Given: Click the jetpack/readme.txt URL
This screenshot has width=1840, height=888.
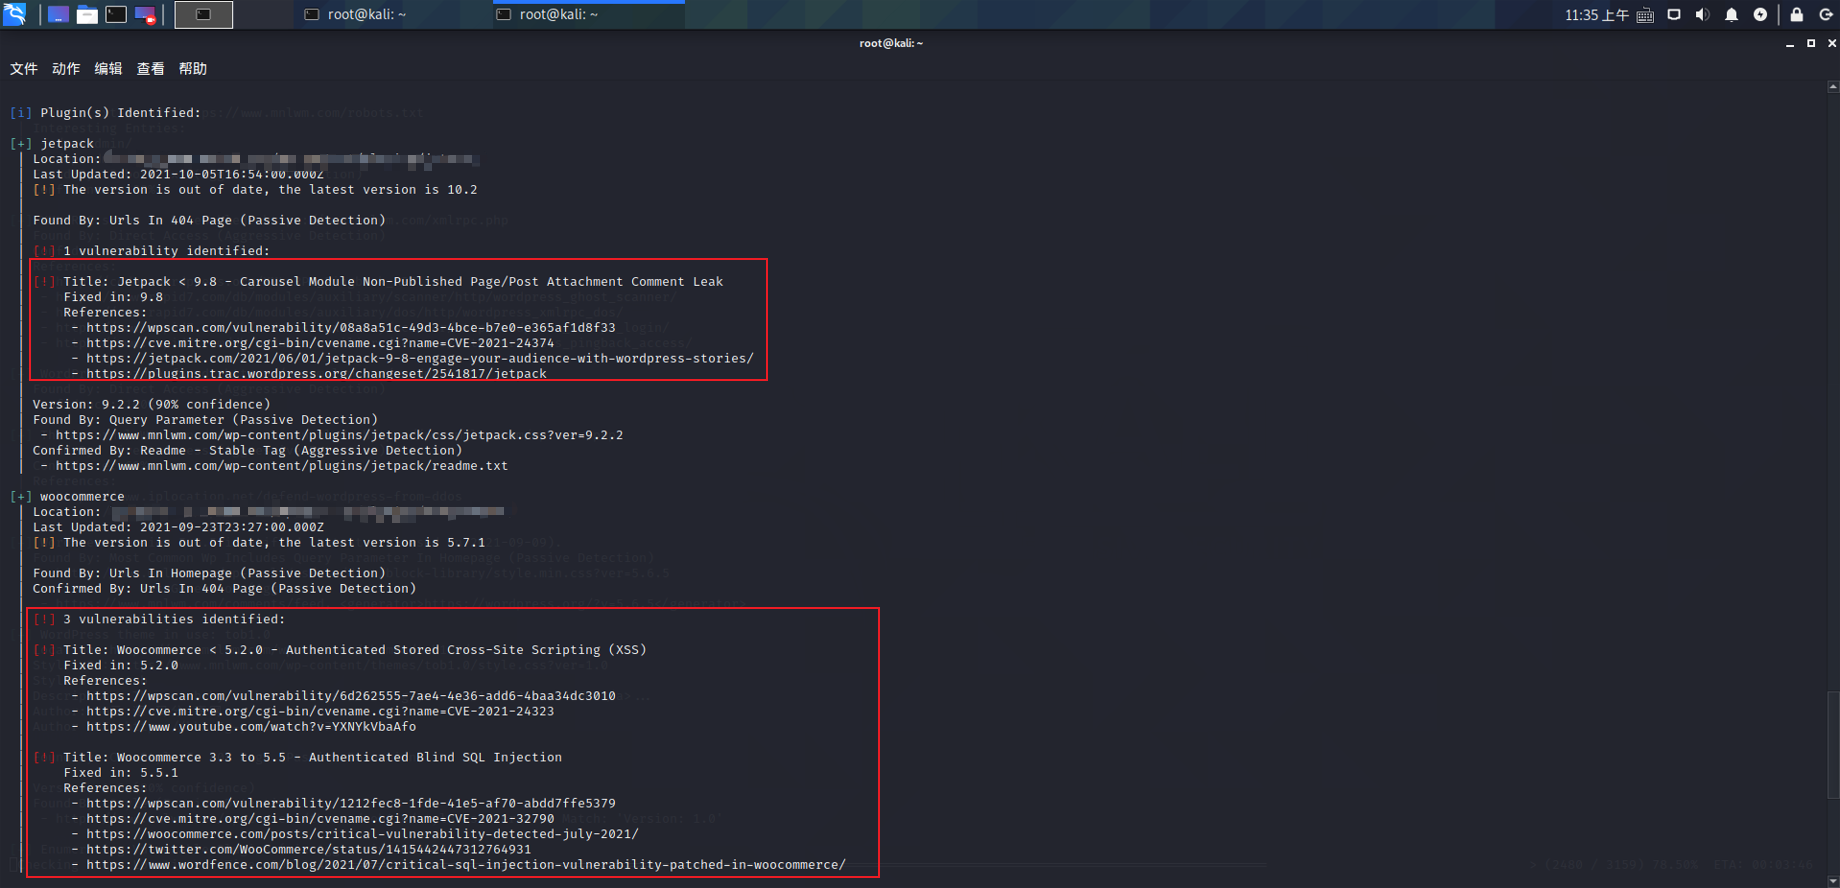Looking at the screenshot, I should 282,466.
